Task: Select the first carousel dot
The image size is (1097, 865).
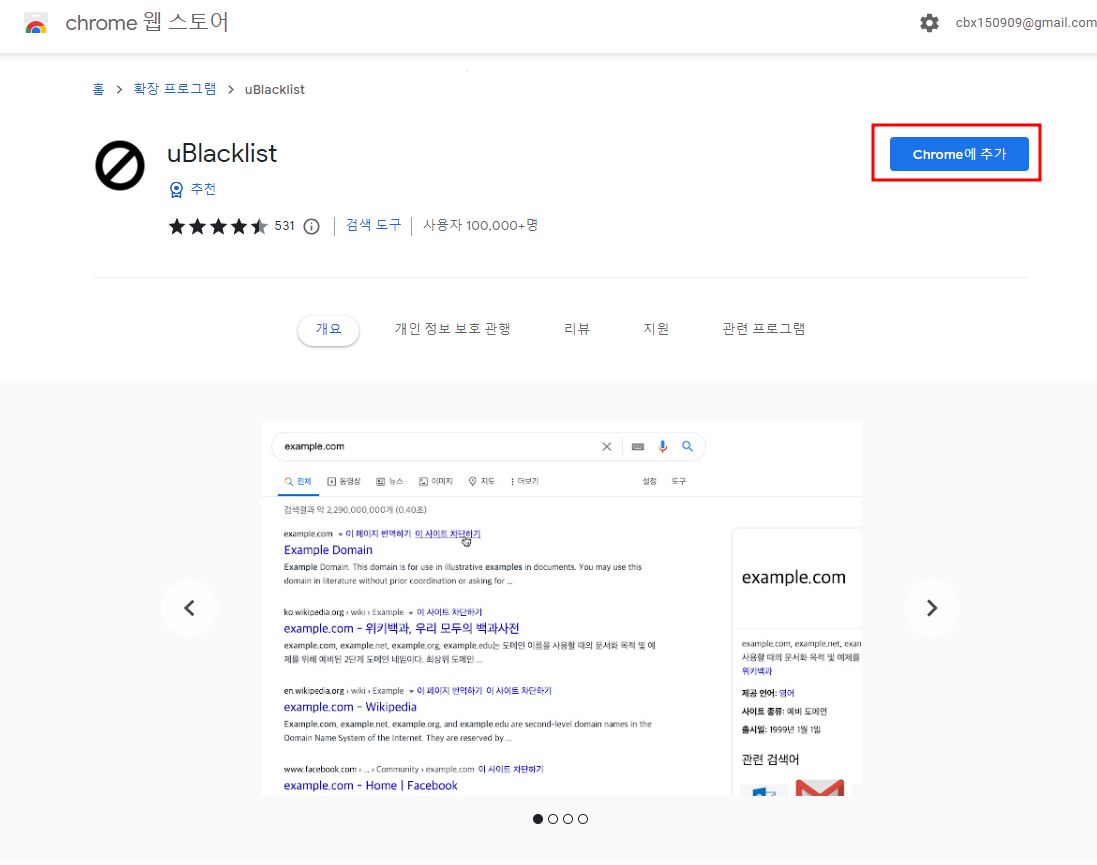Action: coord(537,819)
